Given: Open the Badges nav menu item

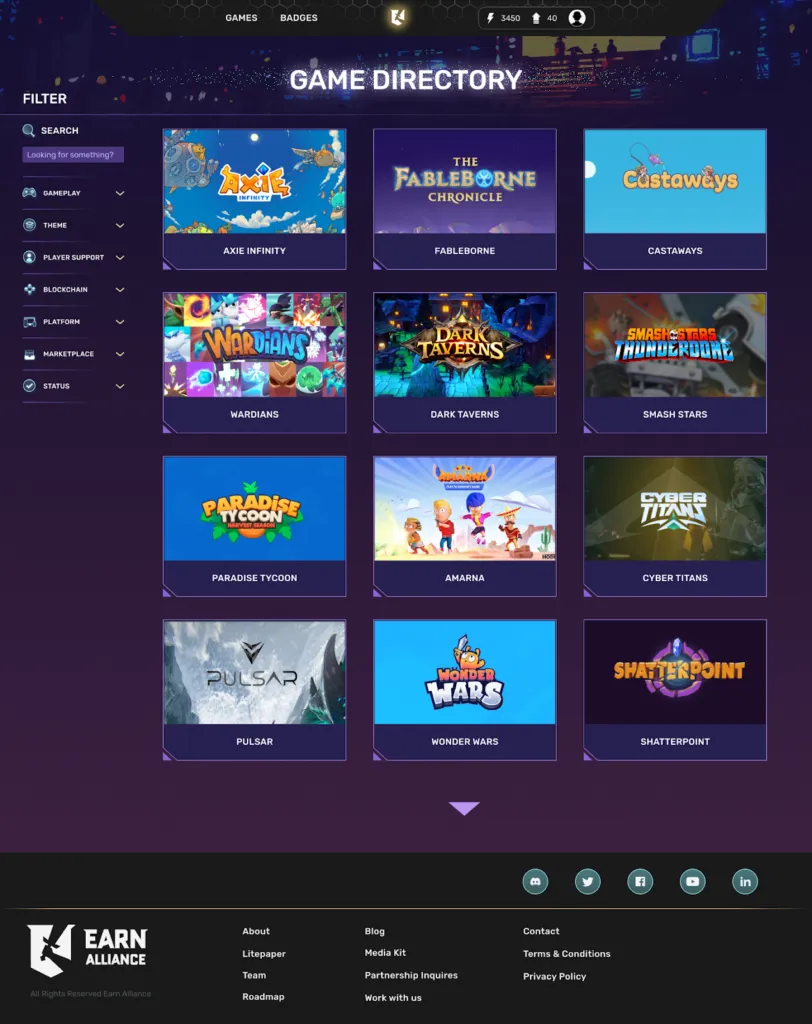Looking at the screenshot, I should tap(299, 18).
